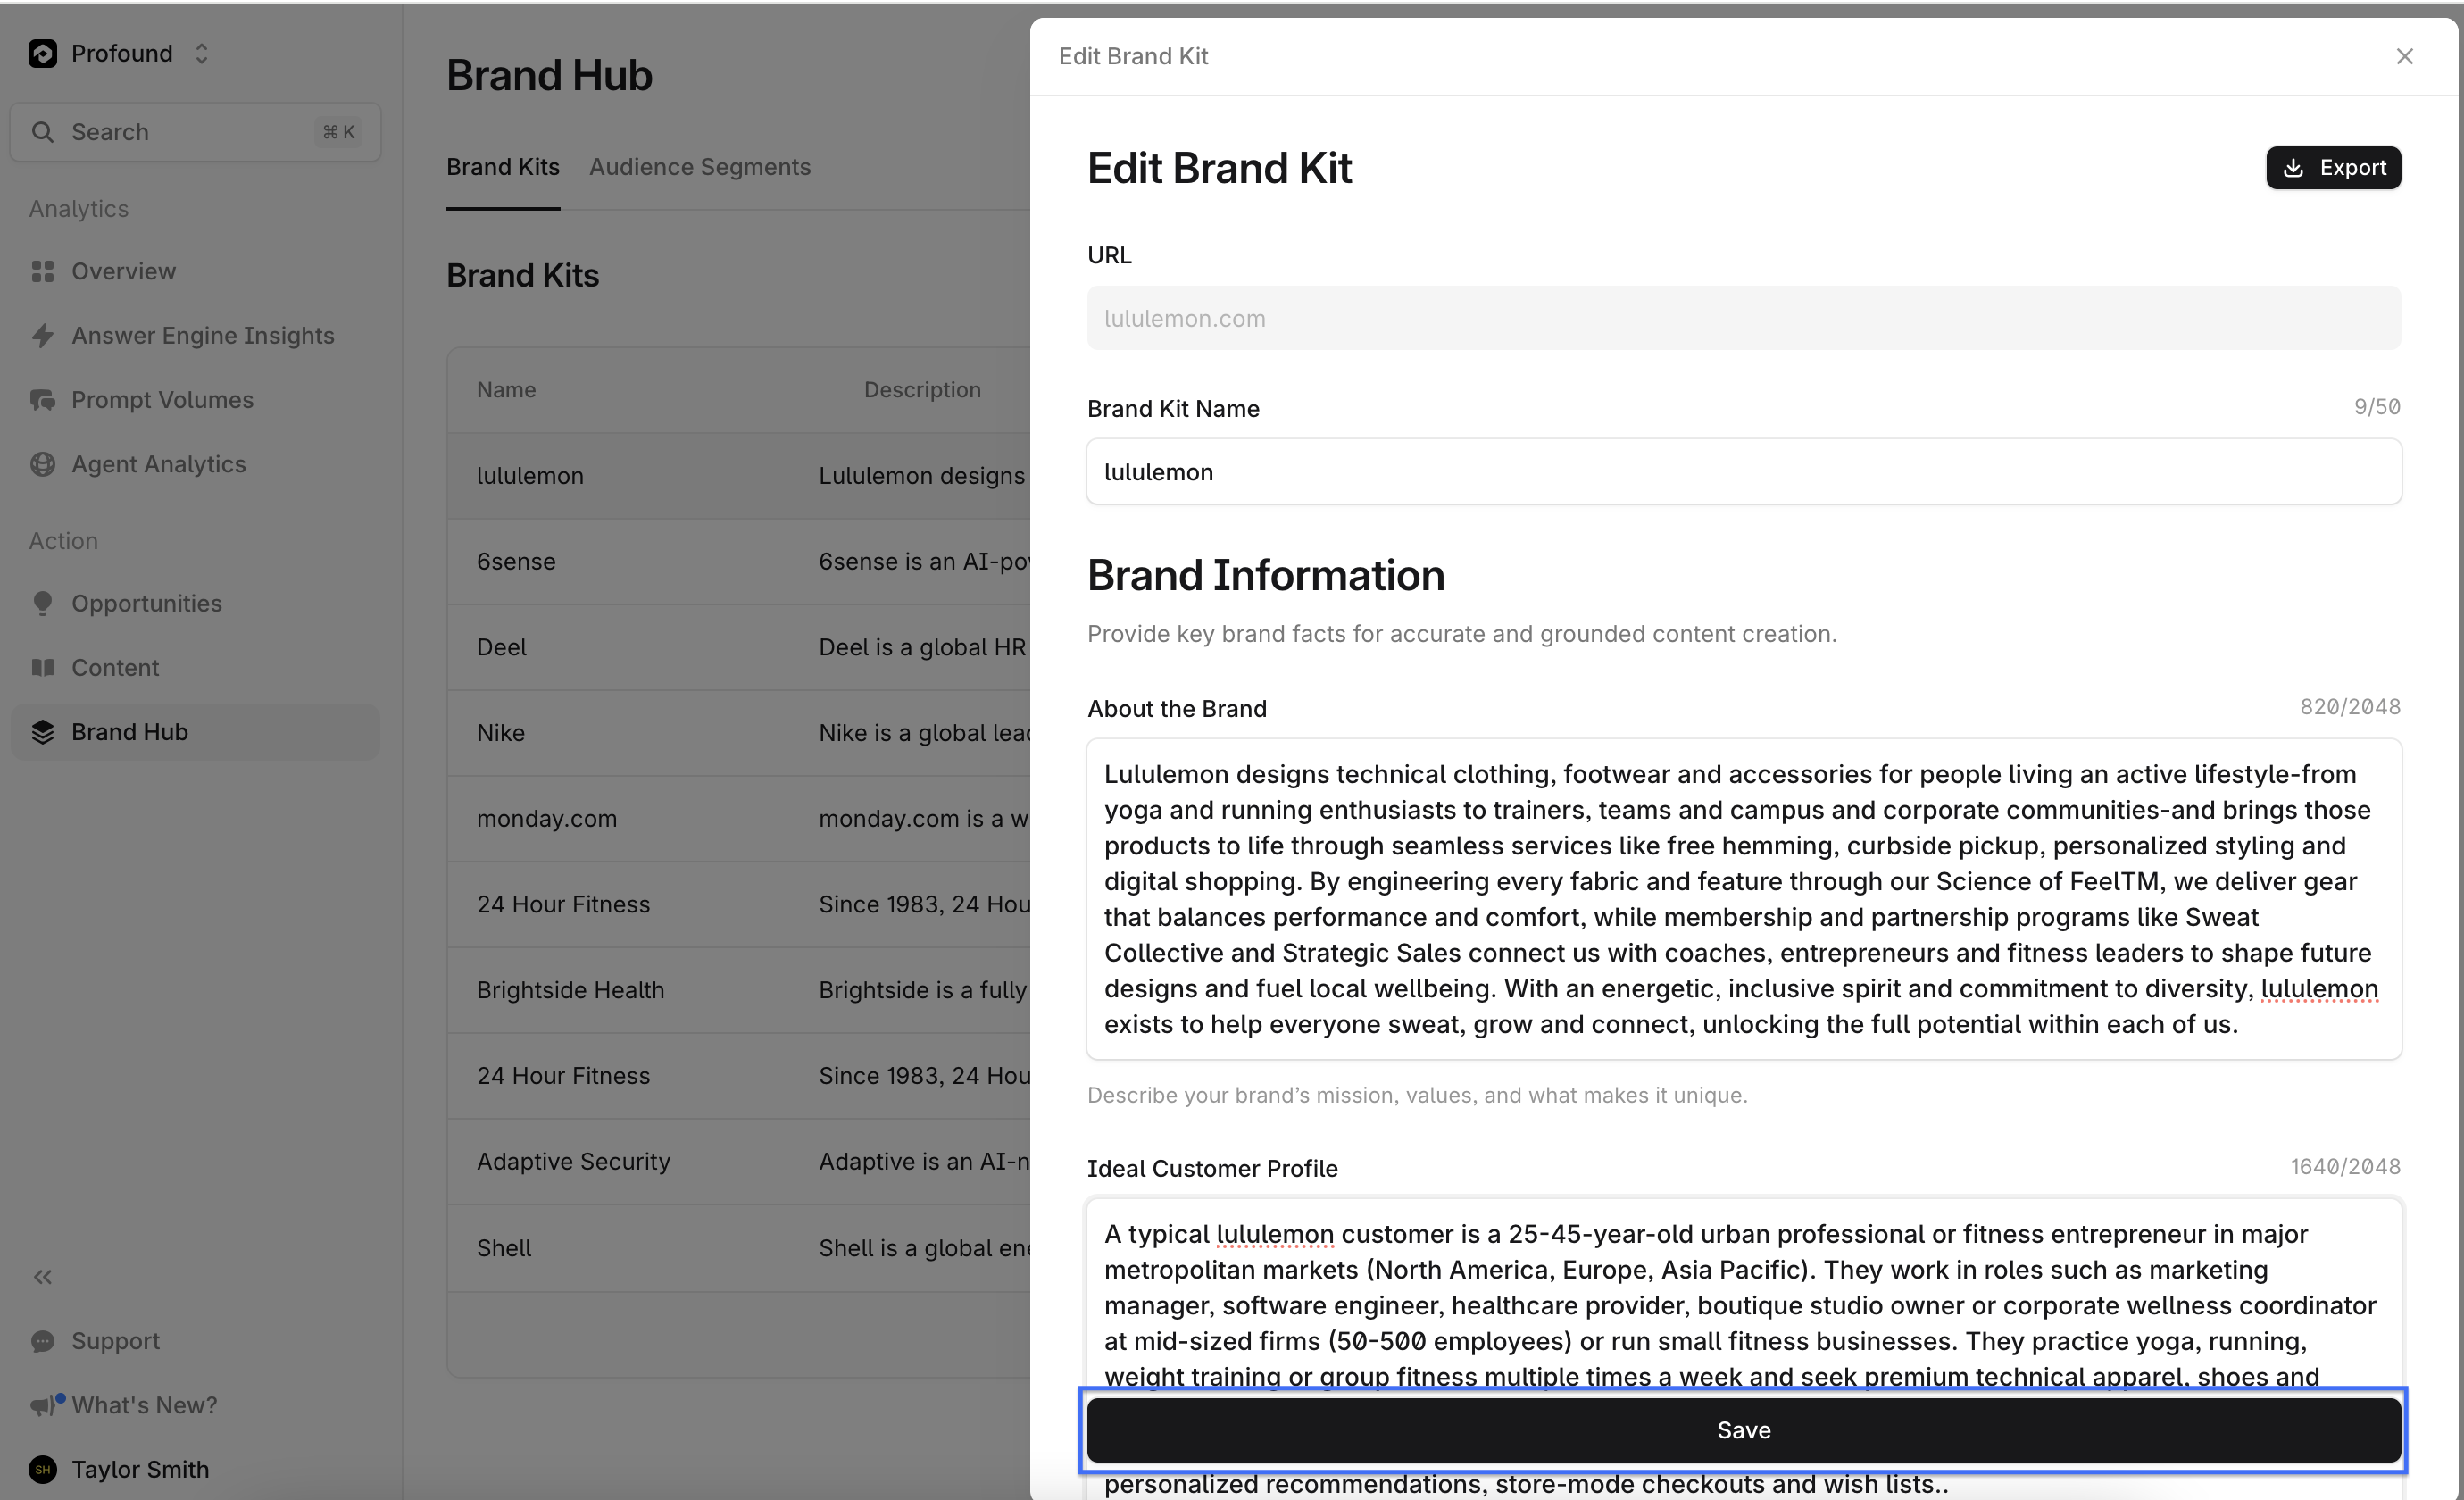Click the download icon on Export

2294,168
